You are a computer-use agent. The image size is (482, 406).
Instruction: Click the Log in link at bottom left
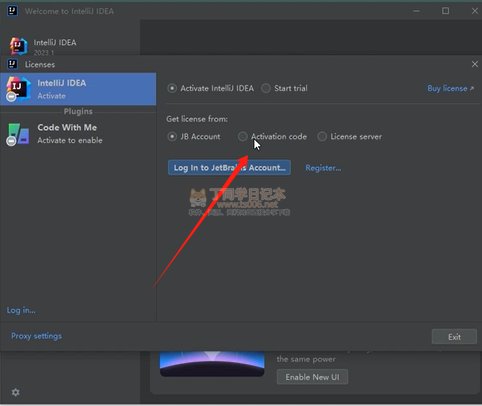point(21,310)
